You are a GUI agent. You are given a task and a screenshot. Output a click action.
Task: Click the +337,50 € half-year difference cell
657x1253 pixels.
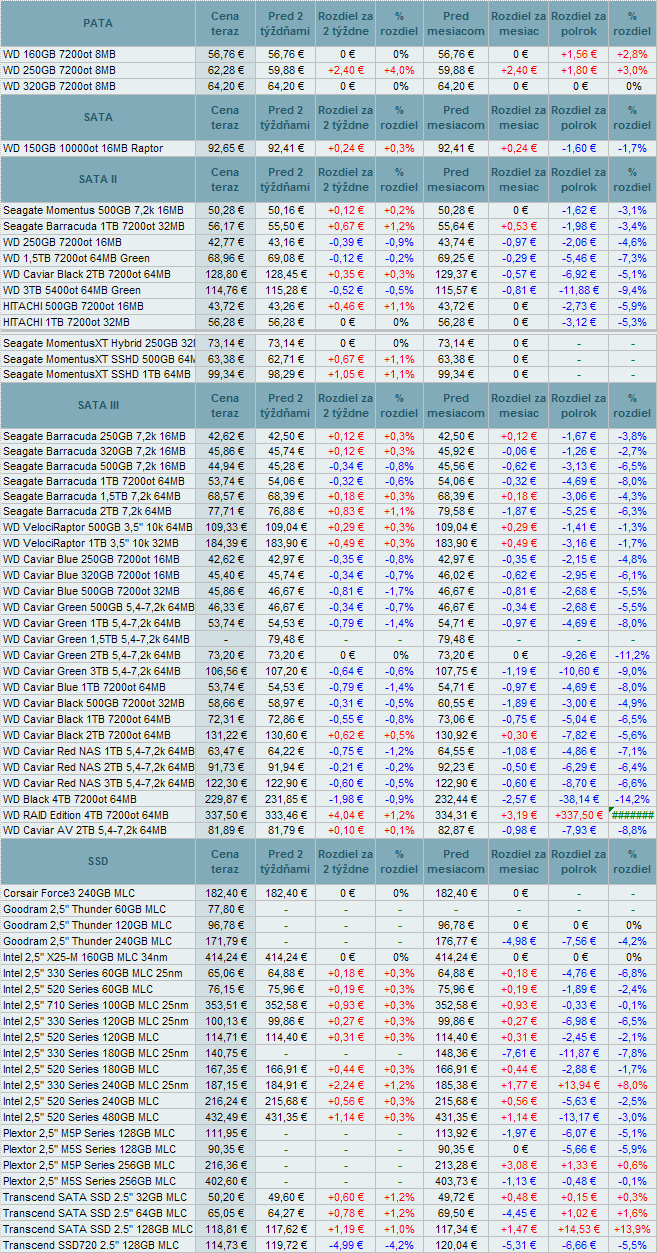[579, 815]
